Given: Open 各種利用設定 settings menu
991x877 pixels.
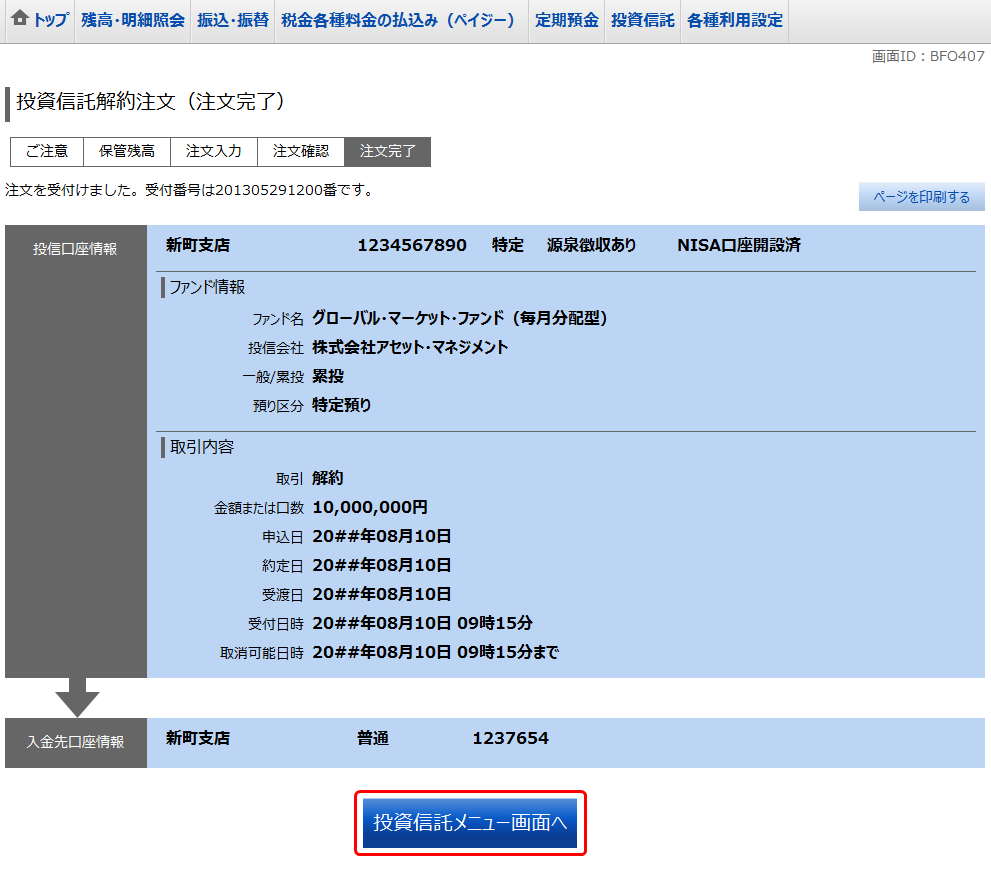Looking at the screenshot, I should (x=734, y=20).
